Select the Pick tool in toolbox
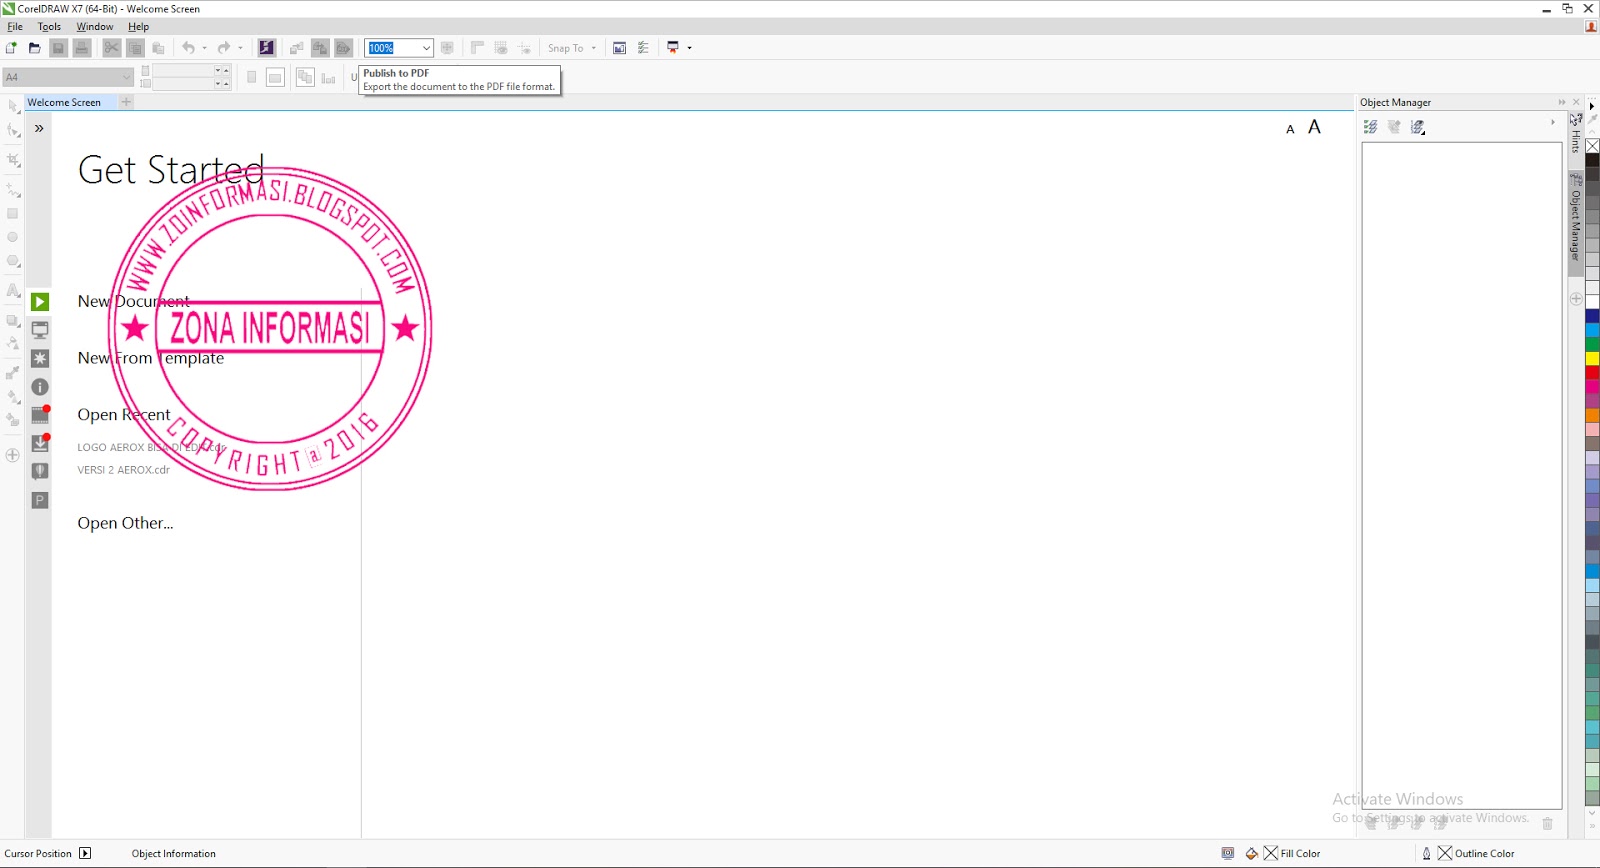1600x868 pixels. tap(13, 107)
